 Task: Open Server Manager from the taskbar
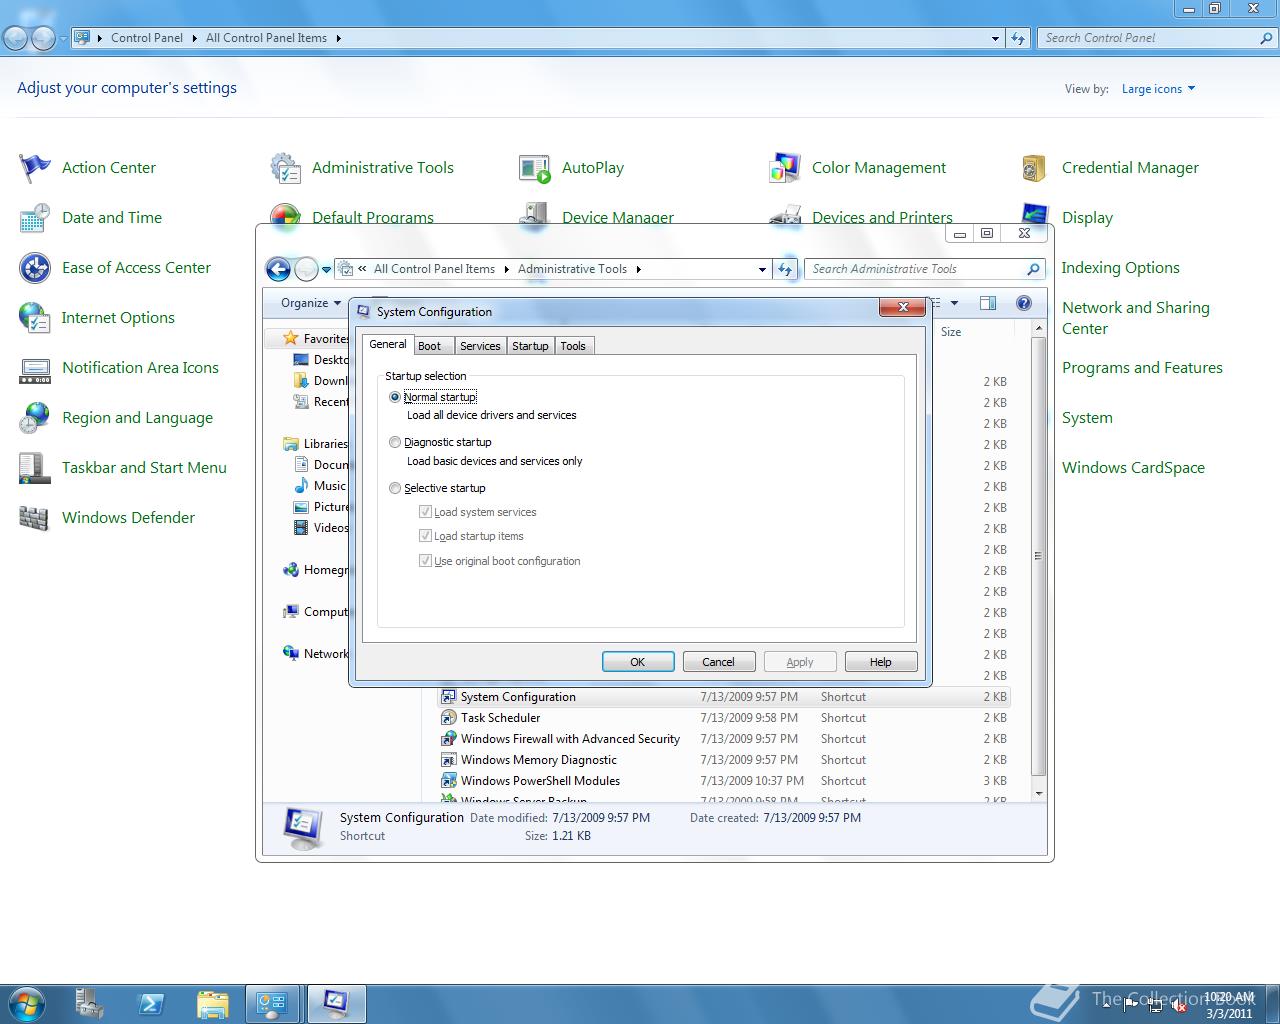coord(90,1003)
